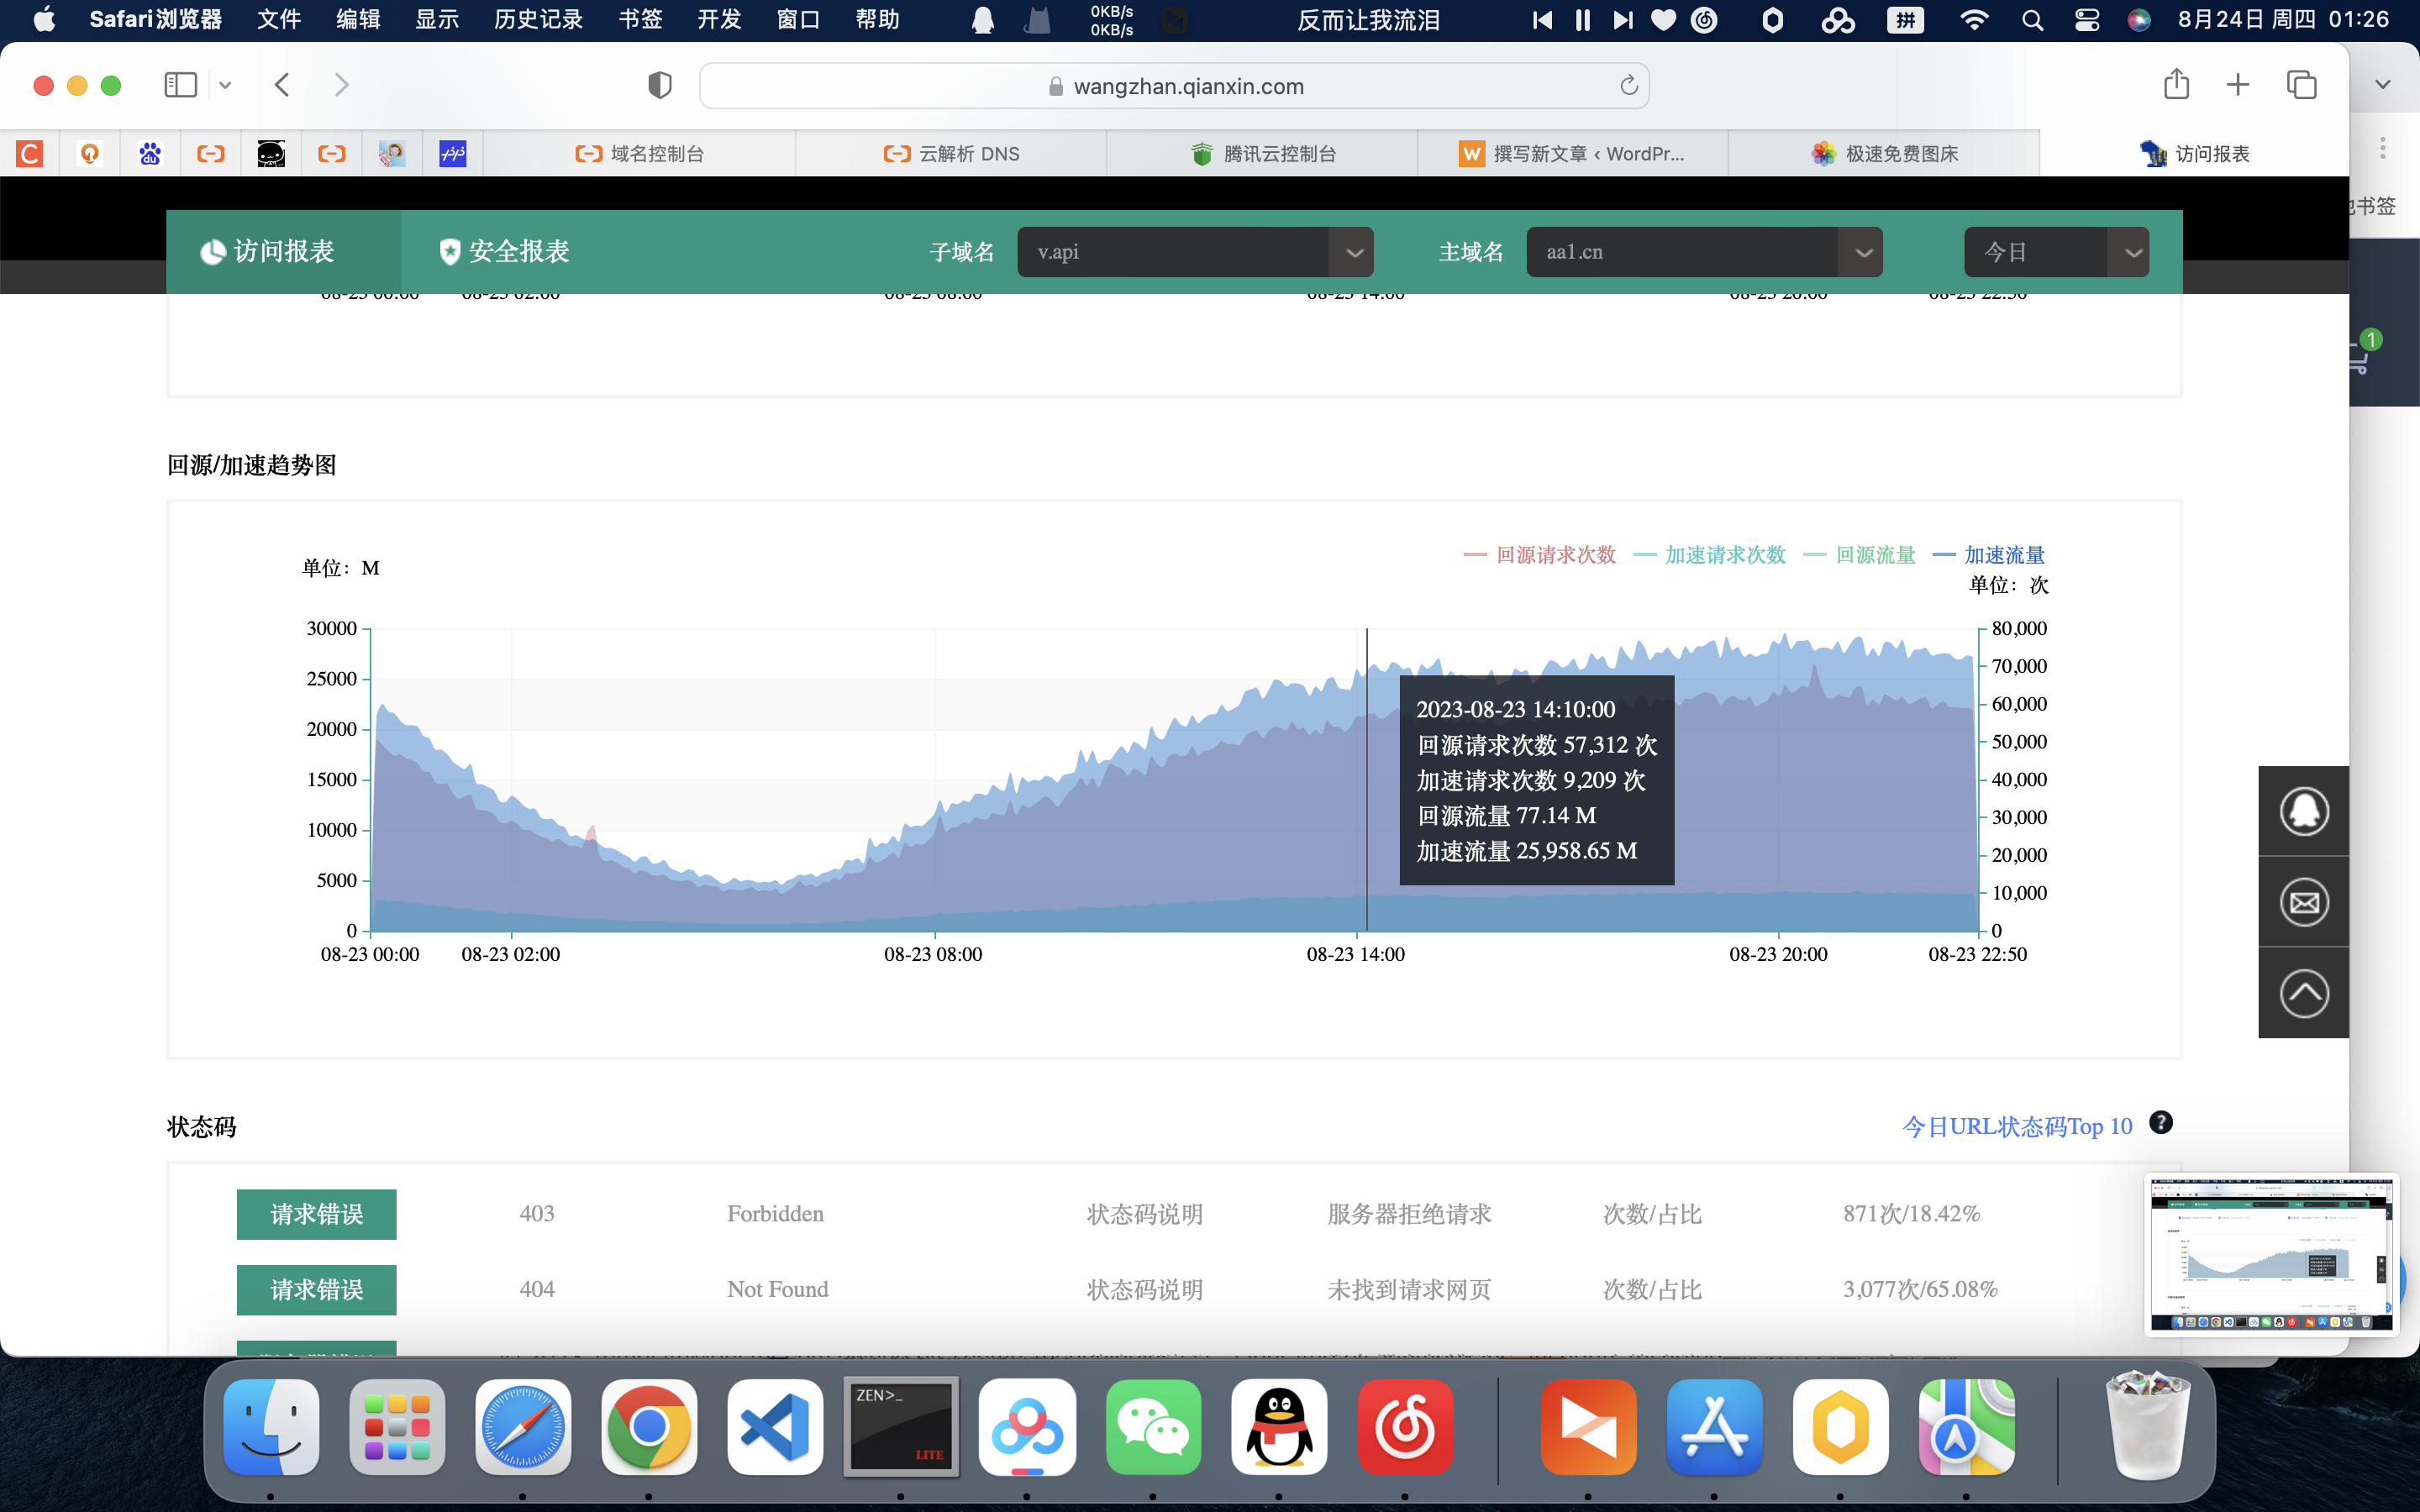Viewport: 2420px width, 1512px height.
Task: Open ZEN terminal app in Dock
Action: [901, 1427]
